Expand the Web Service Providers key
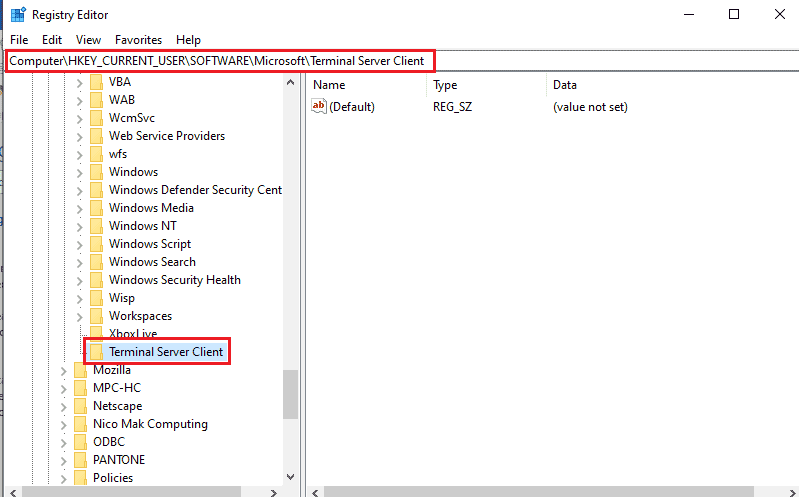799x497 pixels. tap(79, 137)
